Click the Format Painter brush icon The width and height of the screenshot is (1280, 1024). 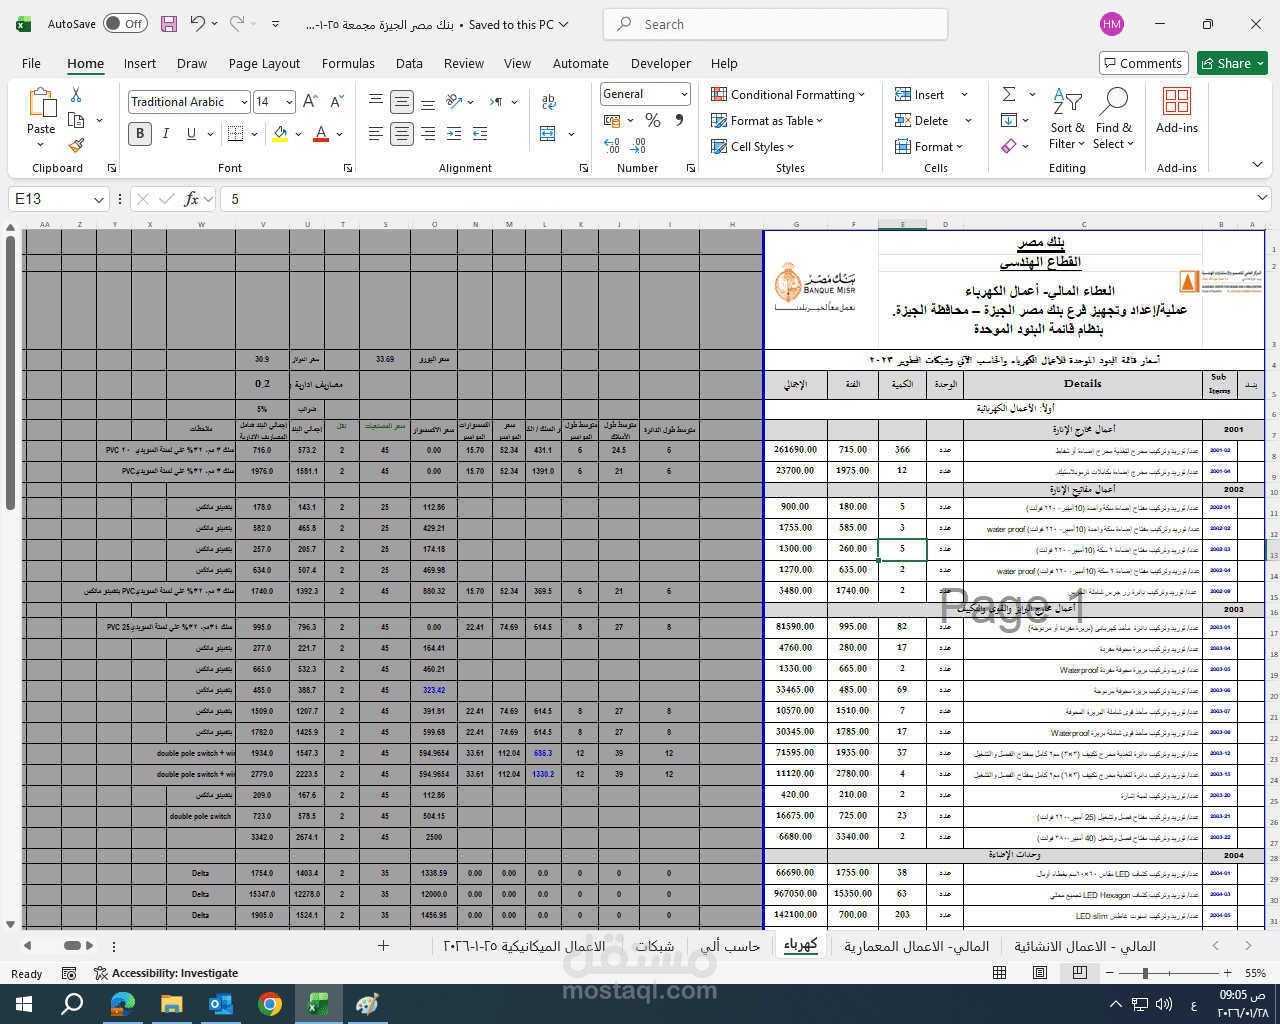point(76,146)
